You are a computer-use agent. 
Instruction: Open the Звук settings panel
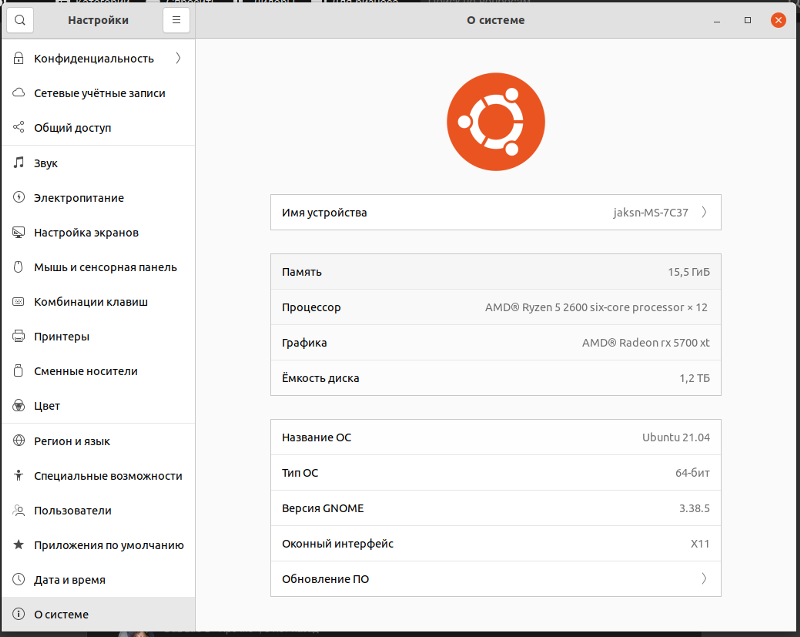click(x=98, y=163)
